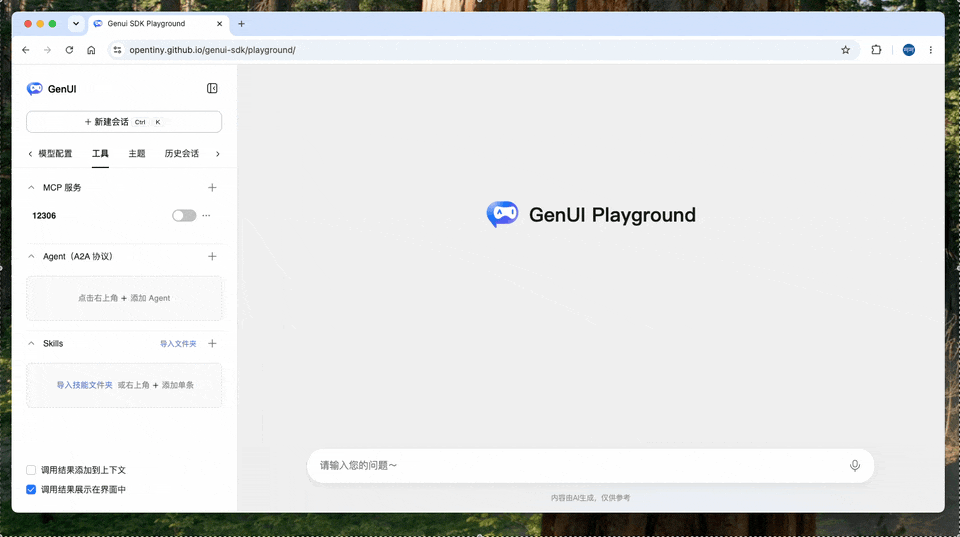960x537 pixels.
Task: Open the Extensions puzzle icon
Action: [x=876, y=50]
